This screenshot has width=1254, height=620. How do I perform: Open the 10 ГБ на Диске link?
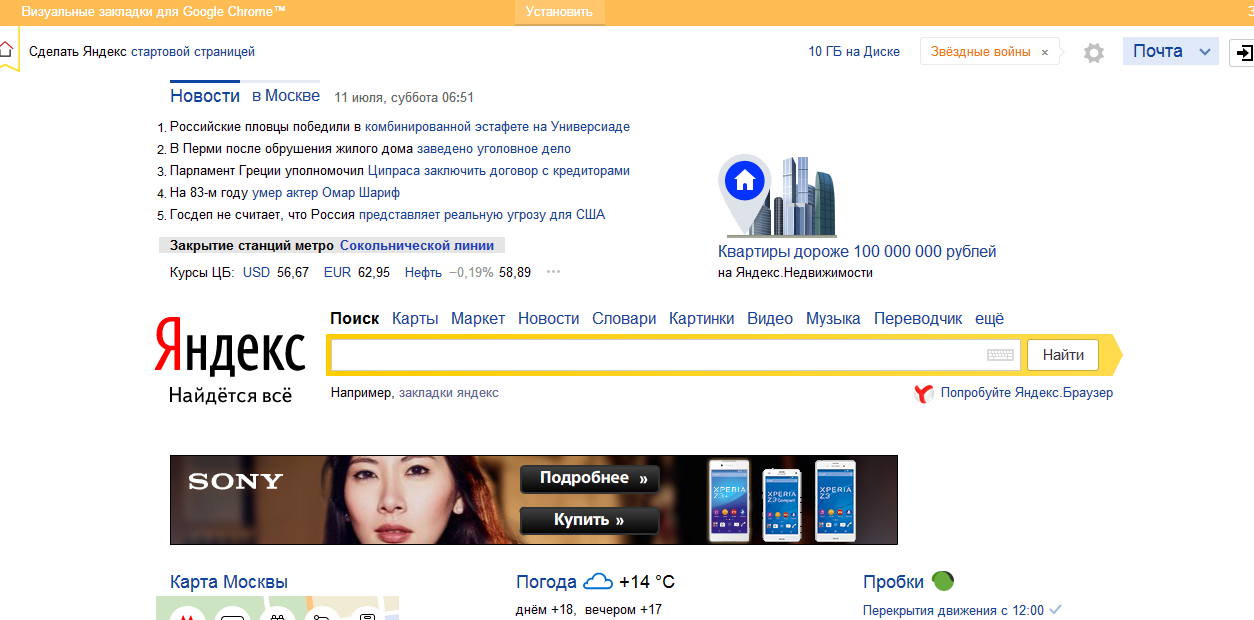coord(854,52)
